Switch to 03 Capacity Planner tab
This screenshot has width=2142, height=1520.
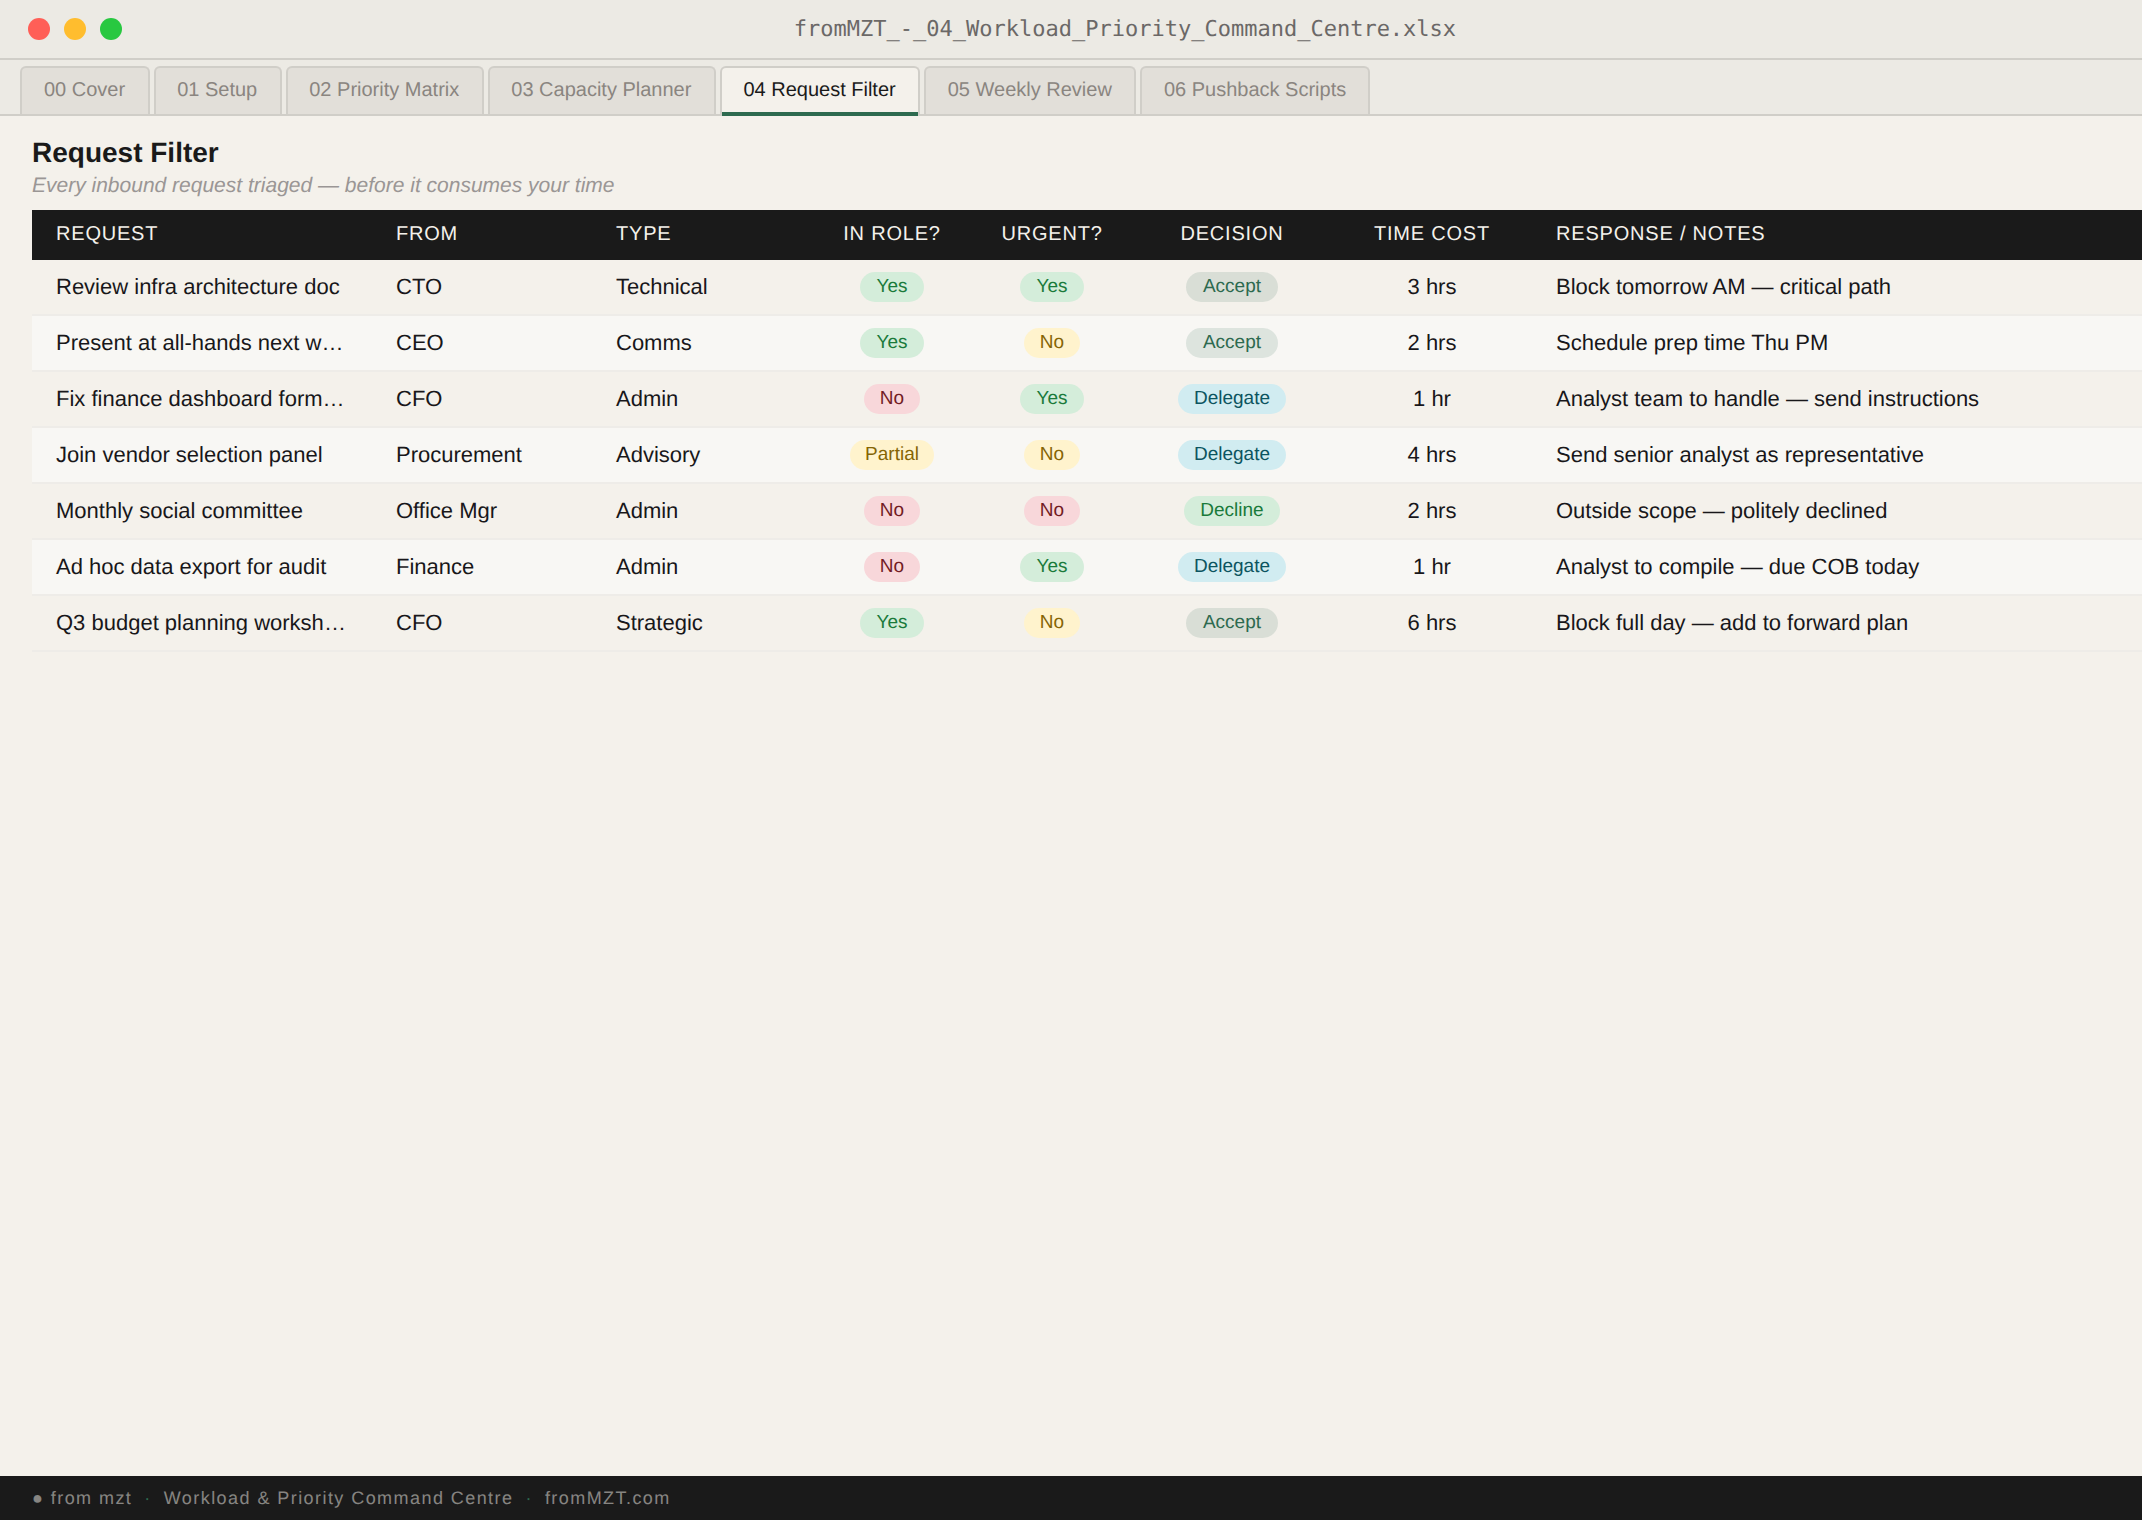point(601,90)
